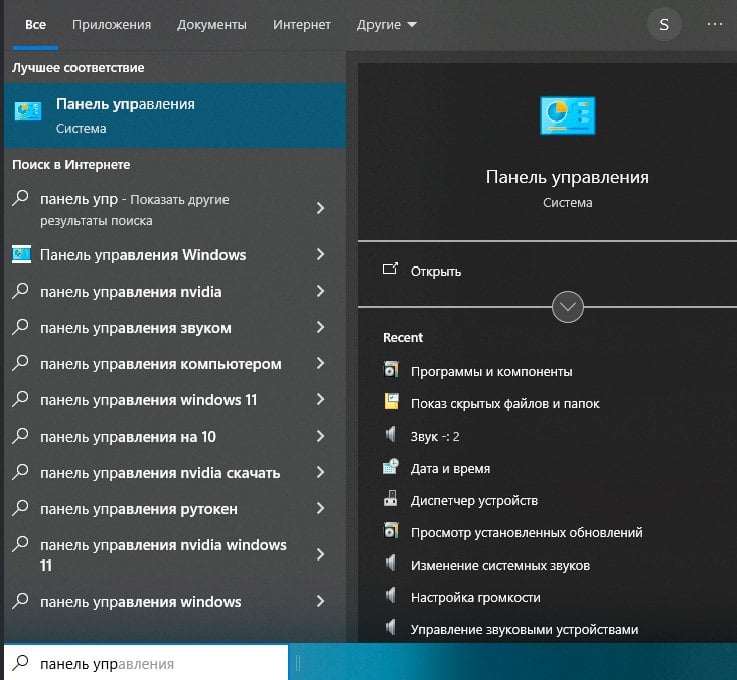Screen dimensions: 737x680
Task: Click the magnifier icon in the search box
Action: coord(21,662)
